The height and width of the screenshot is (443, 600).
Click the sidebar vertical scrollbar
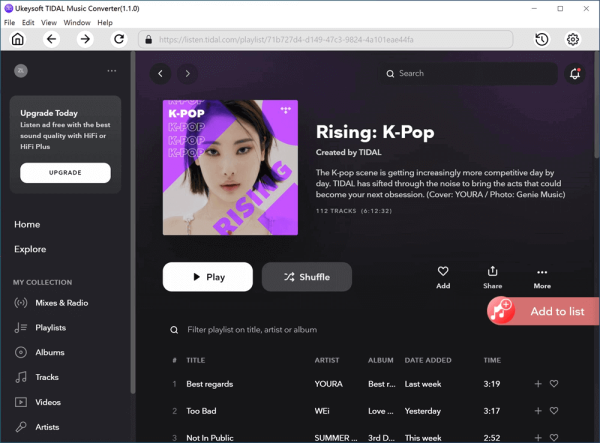click(133, 222)
